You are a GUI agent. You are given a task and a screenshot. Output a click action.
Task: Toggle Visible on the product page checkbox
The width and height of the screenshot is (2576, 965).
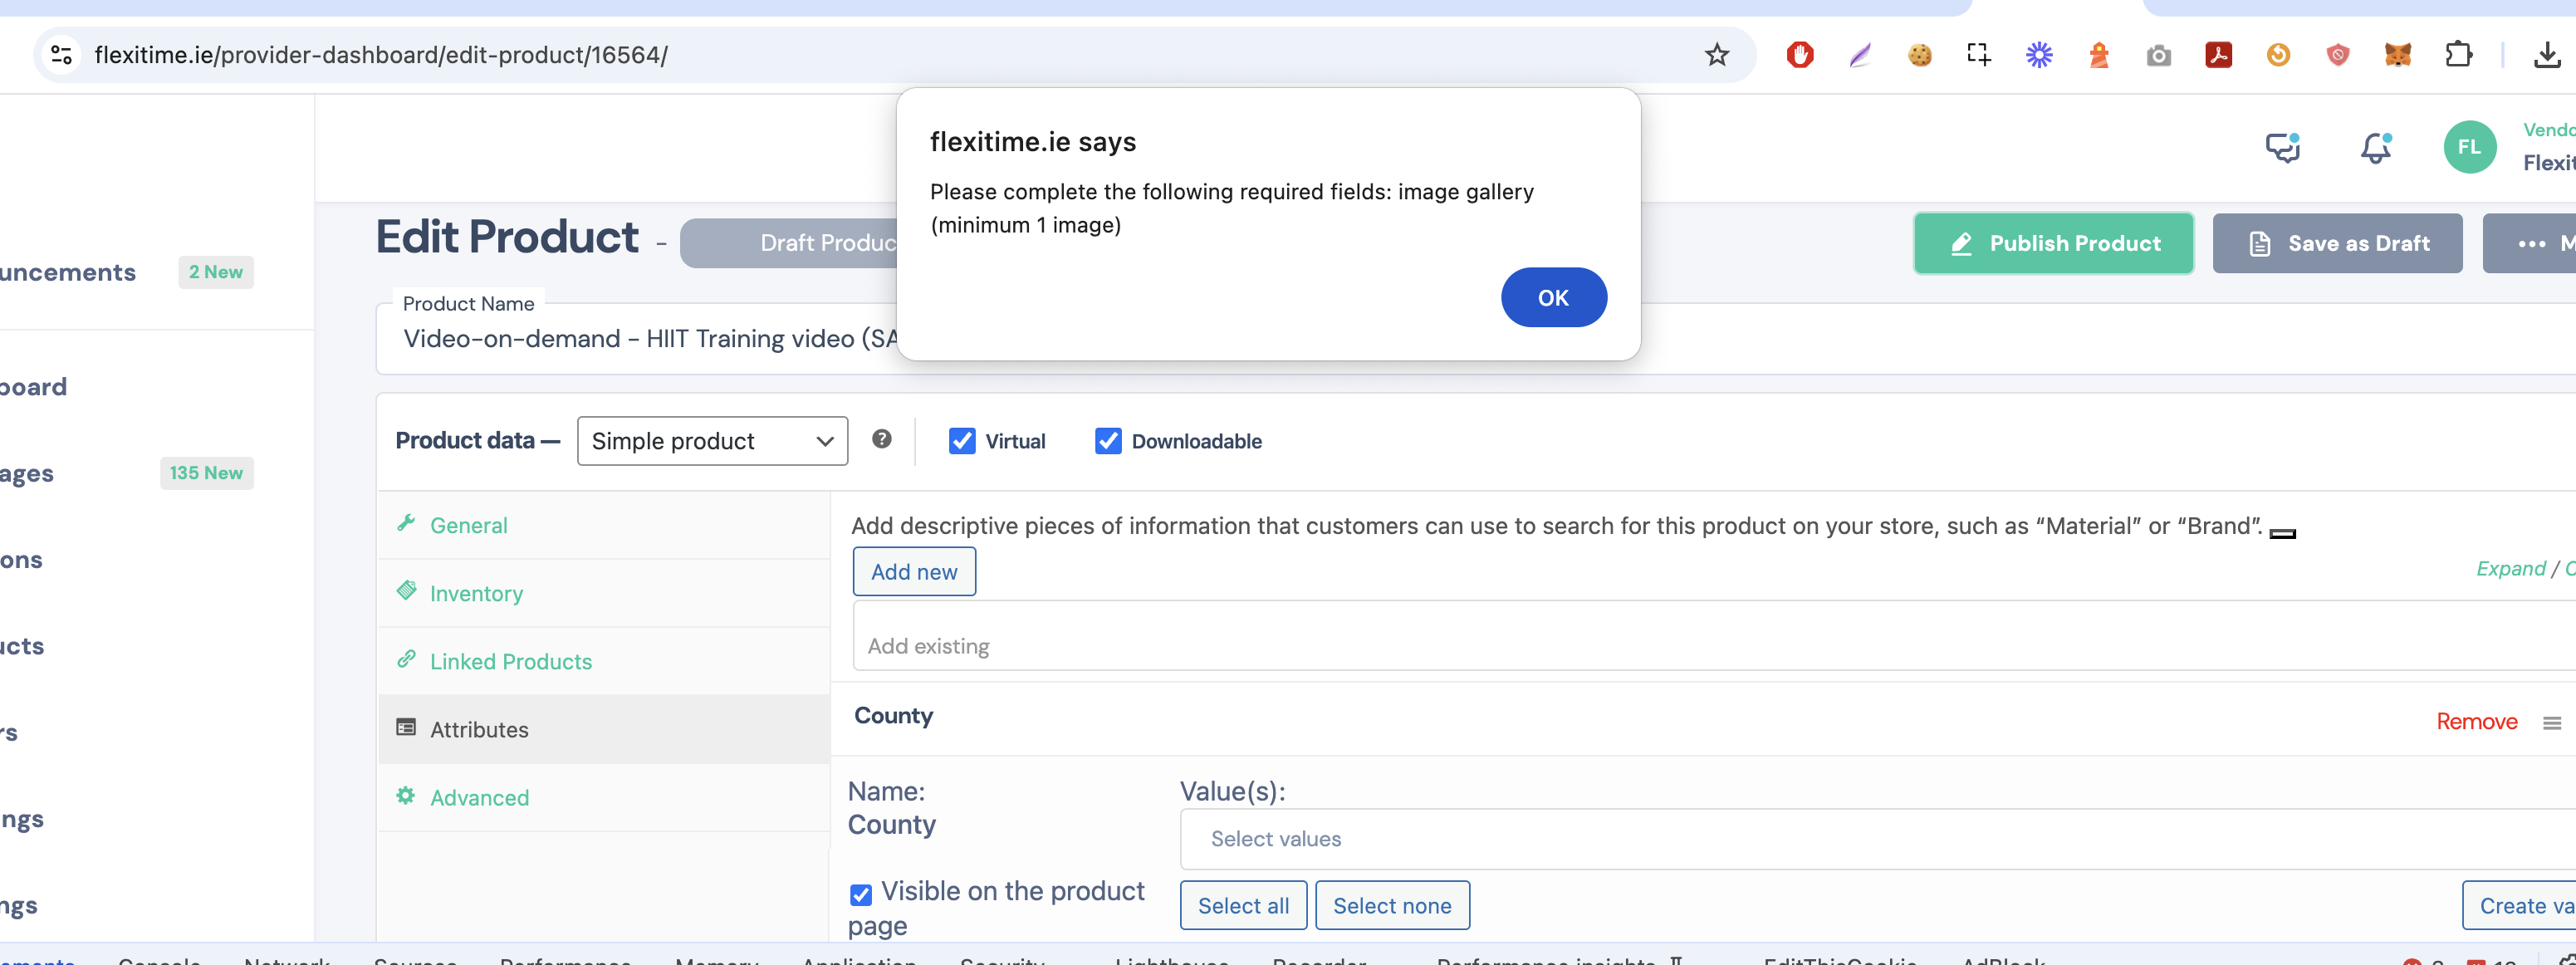click(x=860, y=894)
